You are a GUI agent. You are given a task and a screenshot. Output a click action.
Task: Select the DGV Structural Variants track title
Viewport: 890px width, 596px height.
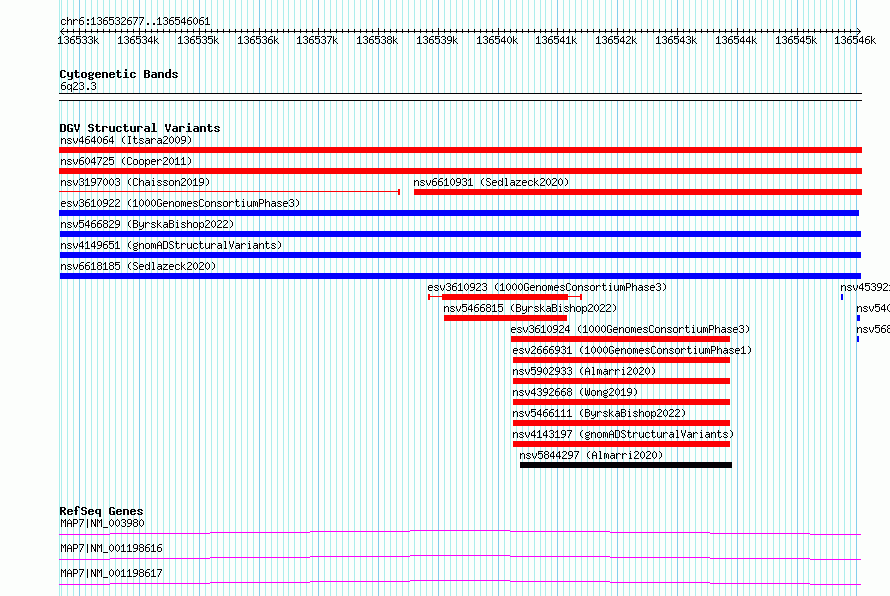click(140, 128)
